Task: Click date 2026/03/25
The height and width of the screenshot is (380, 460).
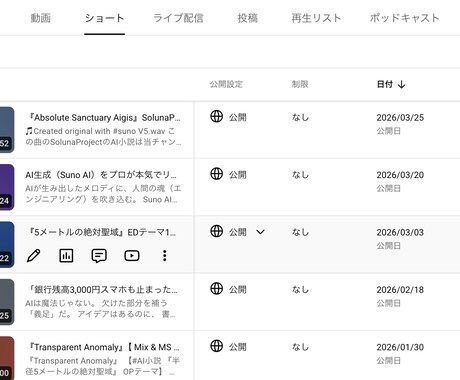Action: pyautogui.click(x=400, y=118)
